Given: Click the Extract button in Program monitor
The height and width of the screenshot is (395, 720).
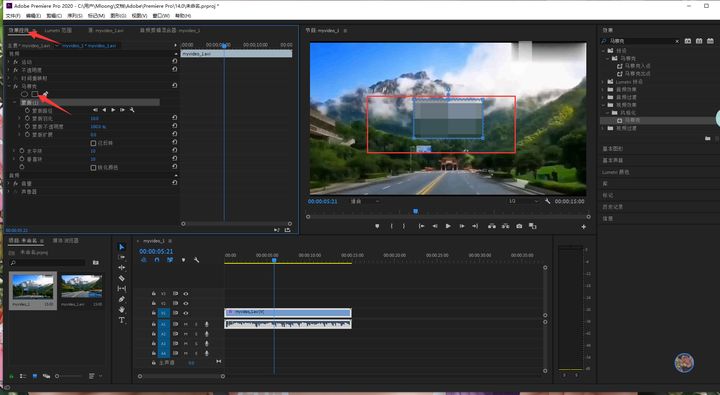Looking at the screenshot, I should click(505, 226).
